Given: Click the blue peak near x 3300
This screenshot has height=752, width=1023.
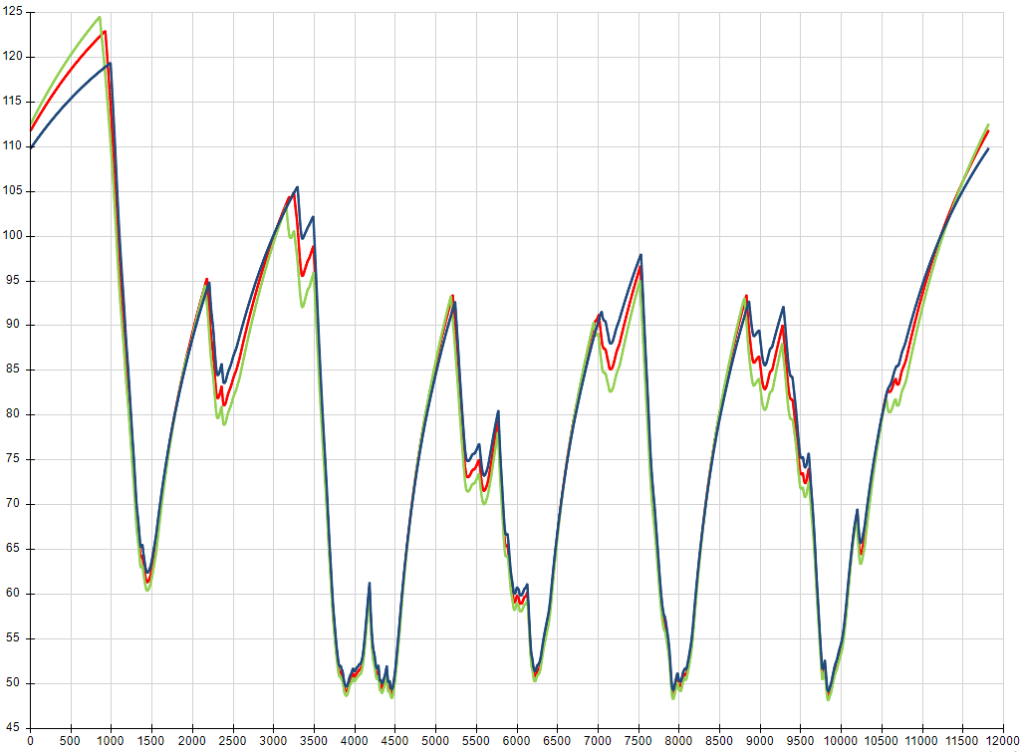Looking at the screenshot, I should click(297, 187).
